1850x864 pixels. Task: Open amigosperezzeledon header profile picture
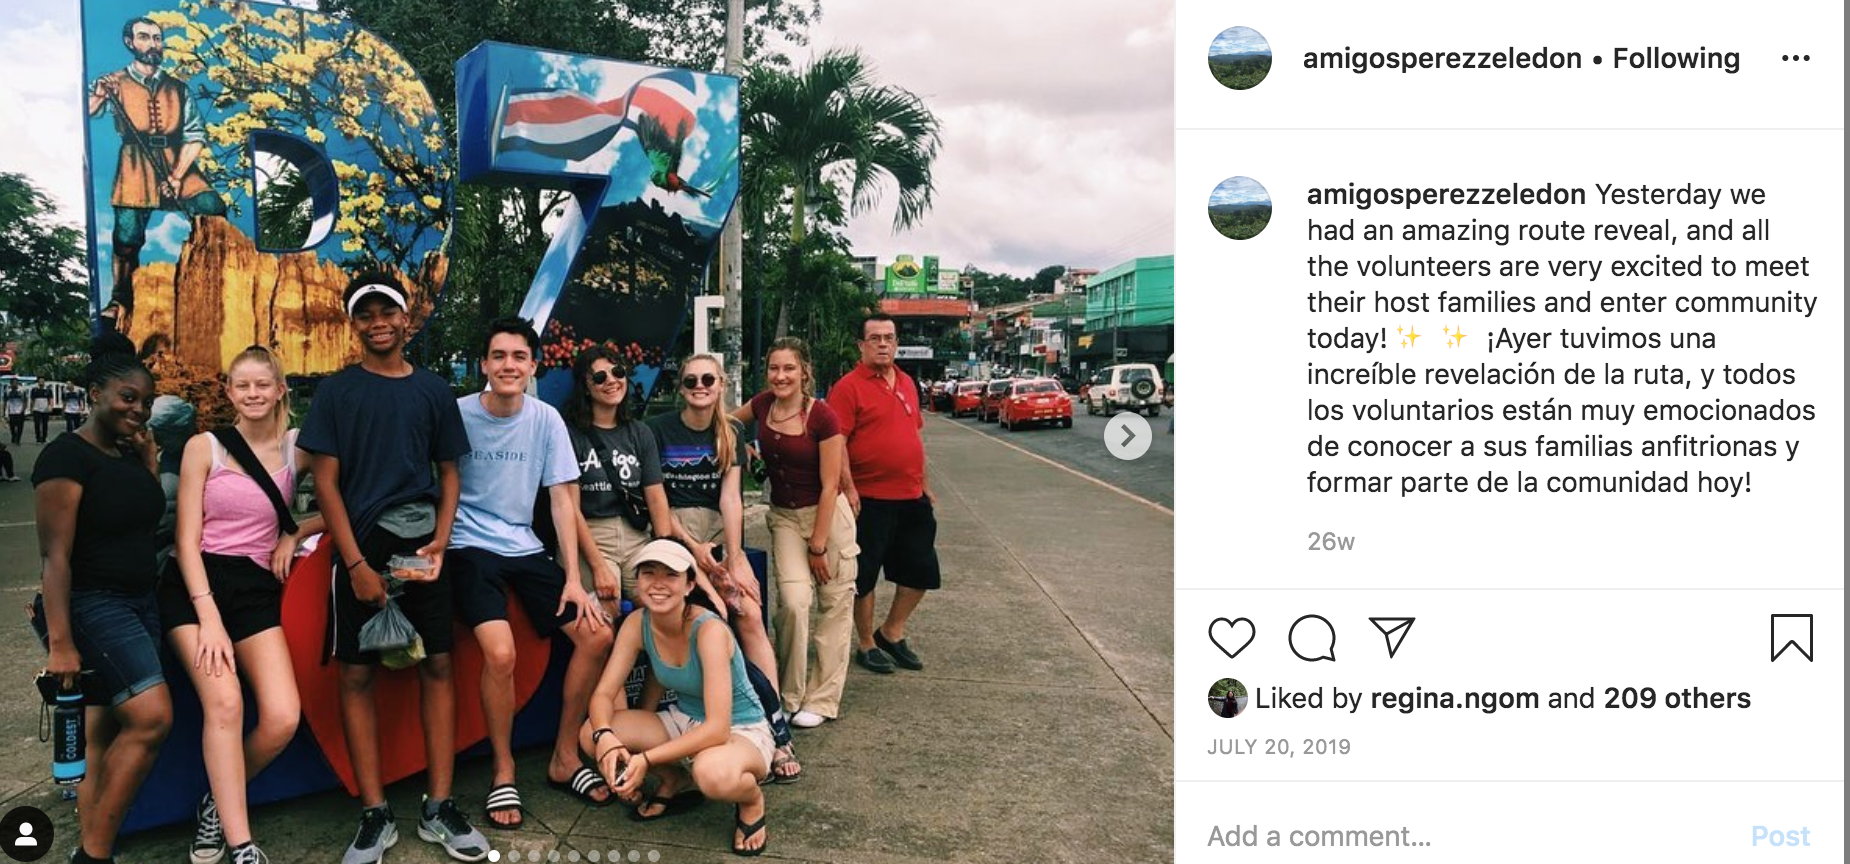click(x=1240, y=58)
